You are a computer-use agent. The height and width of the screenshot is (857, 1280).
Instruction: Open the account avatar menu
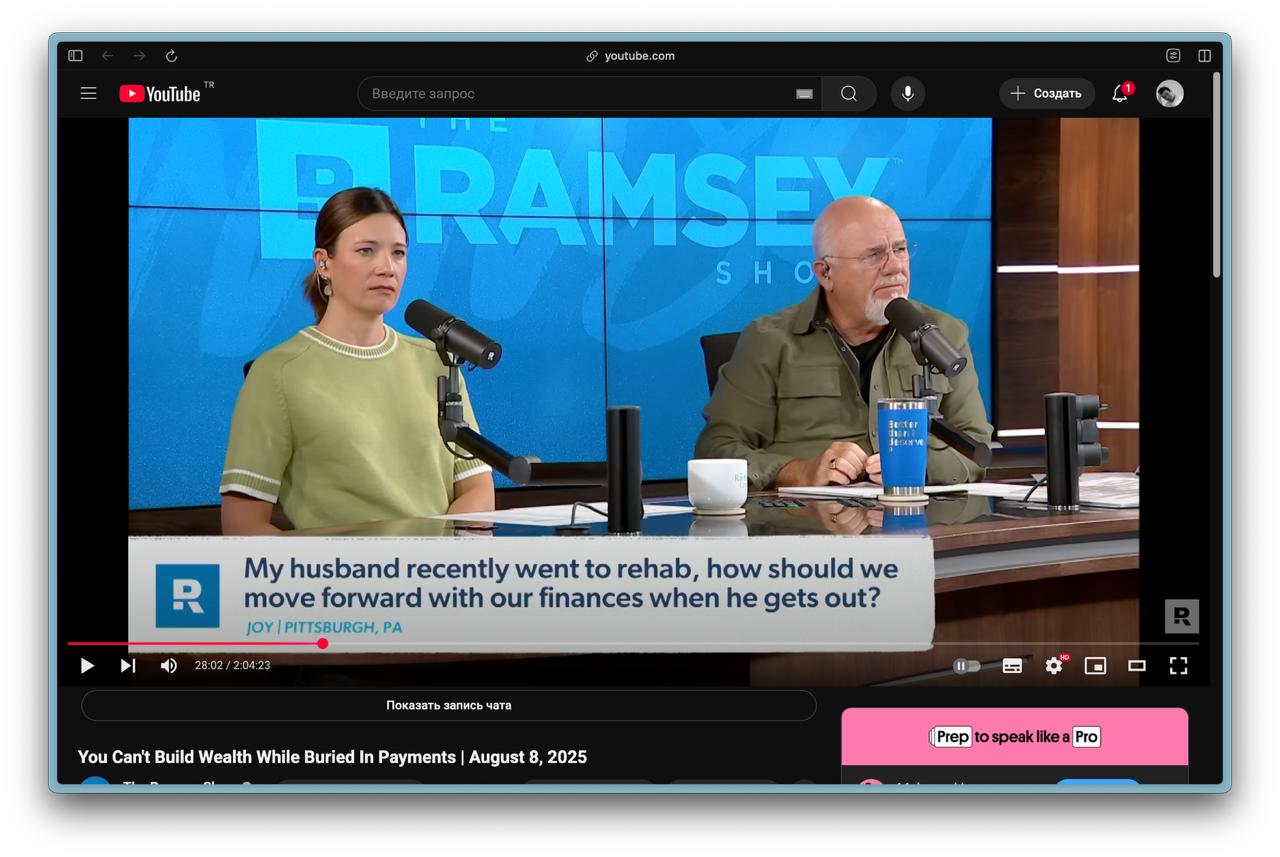tap(1170, 93)
